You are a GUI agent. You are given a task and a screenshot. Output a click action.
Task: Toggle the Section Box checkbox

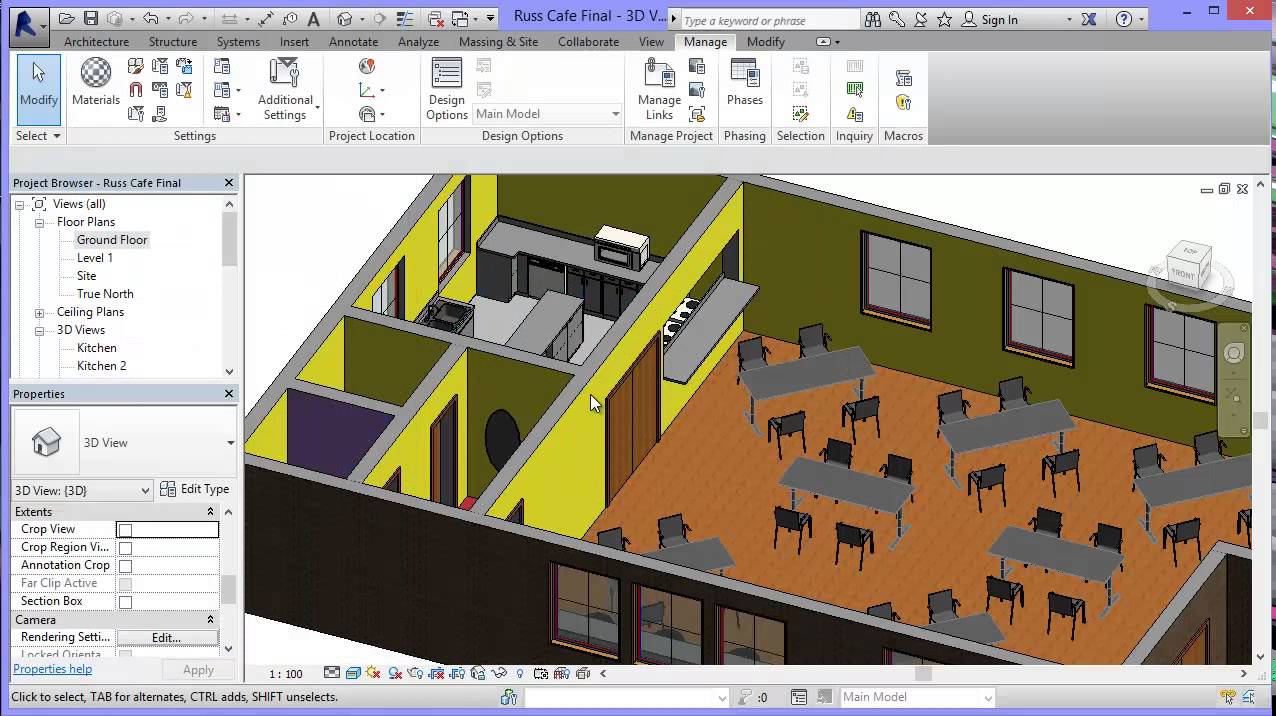coord(125,602)
